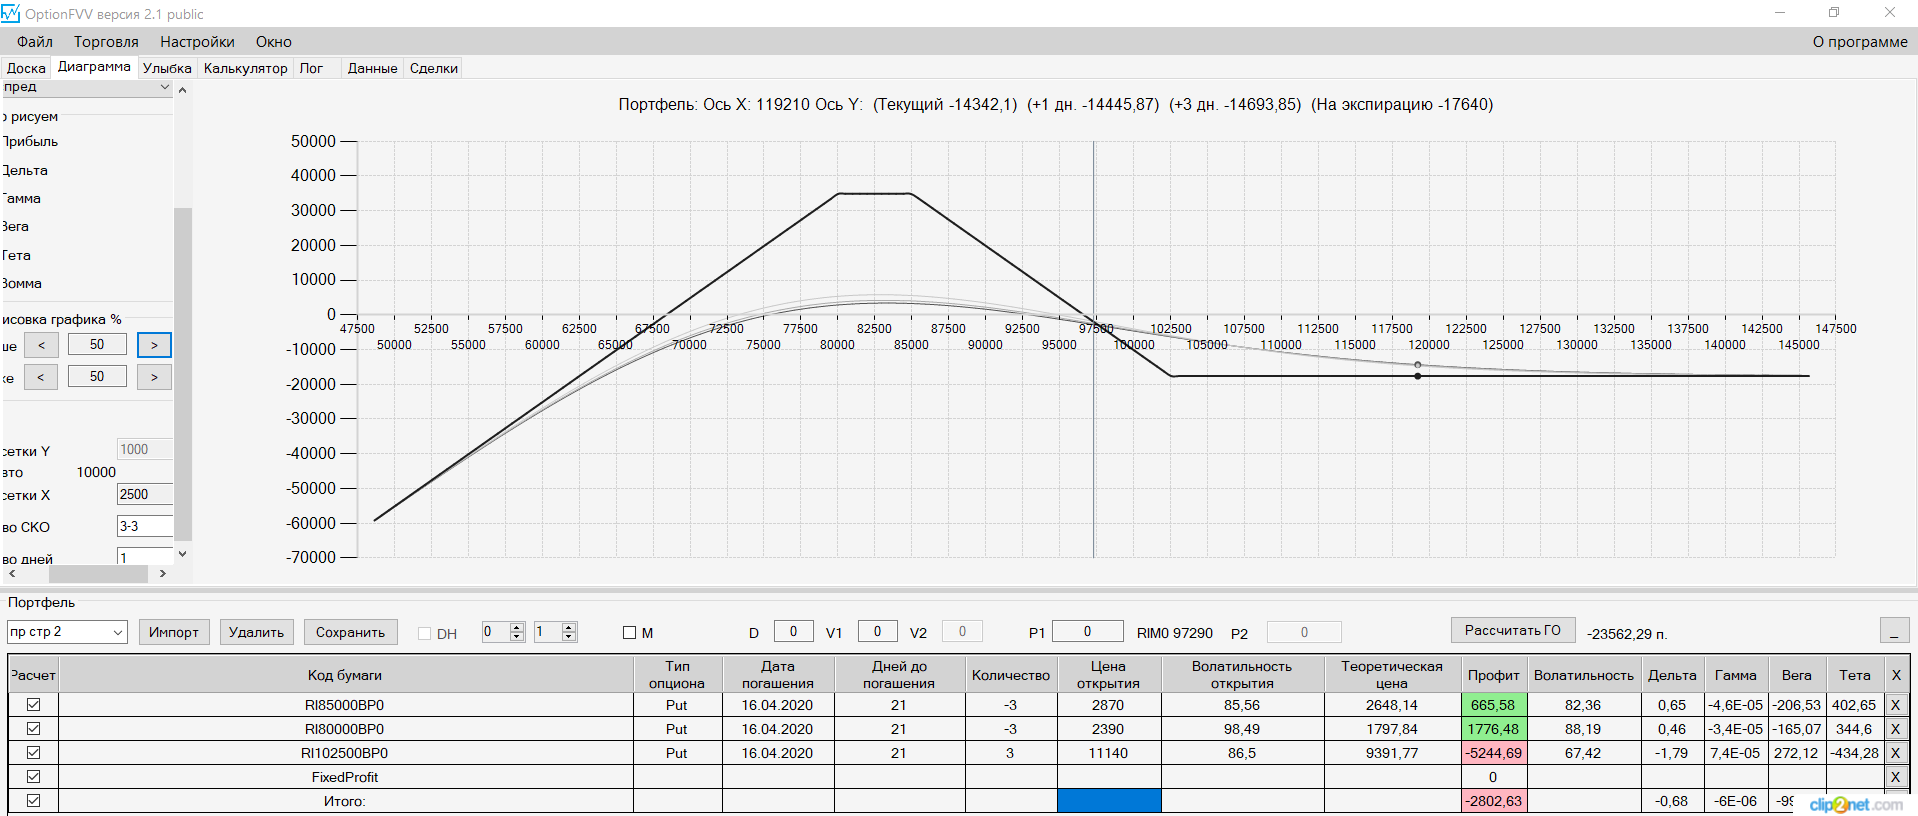Image resolution: width=1918 pixels, height=816 pixels.
Task: Select the Прибыль item in the left panel
Action: pos(31,141)
